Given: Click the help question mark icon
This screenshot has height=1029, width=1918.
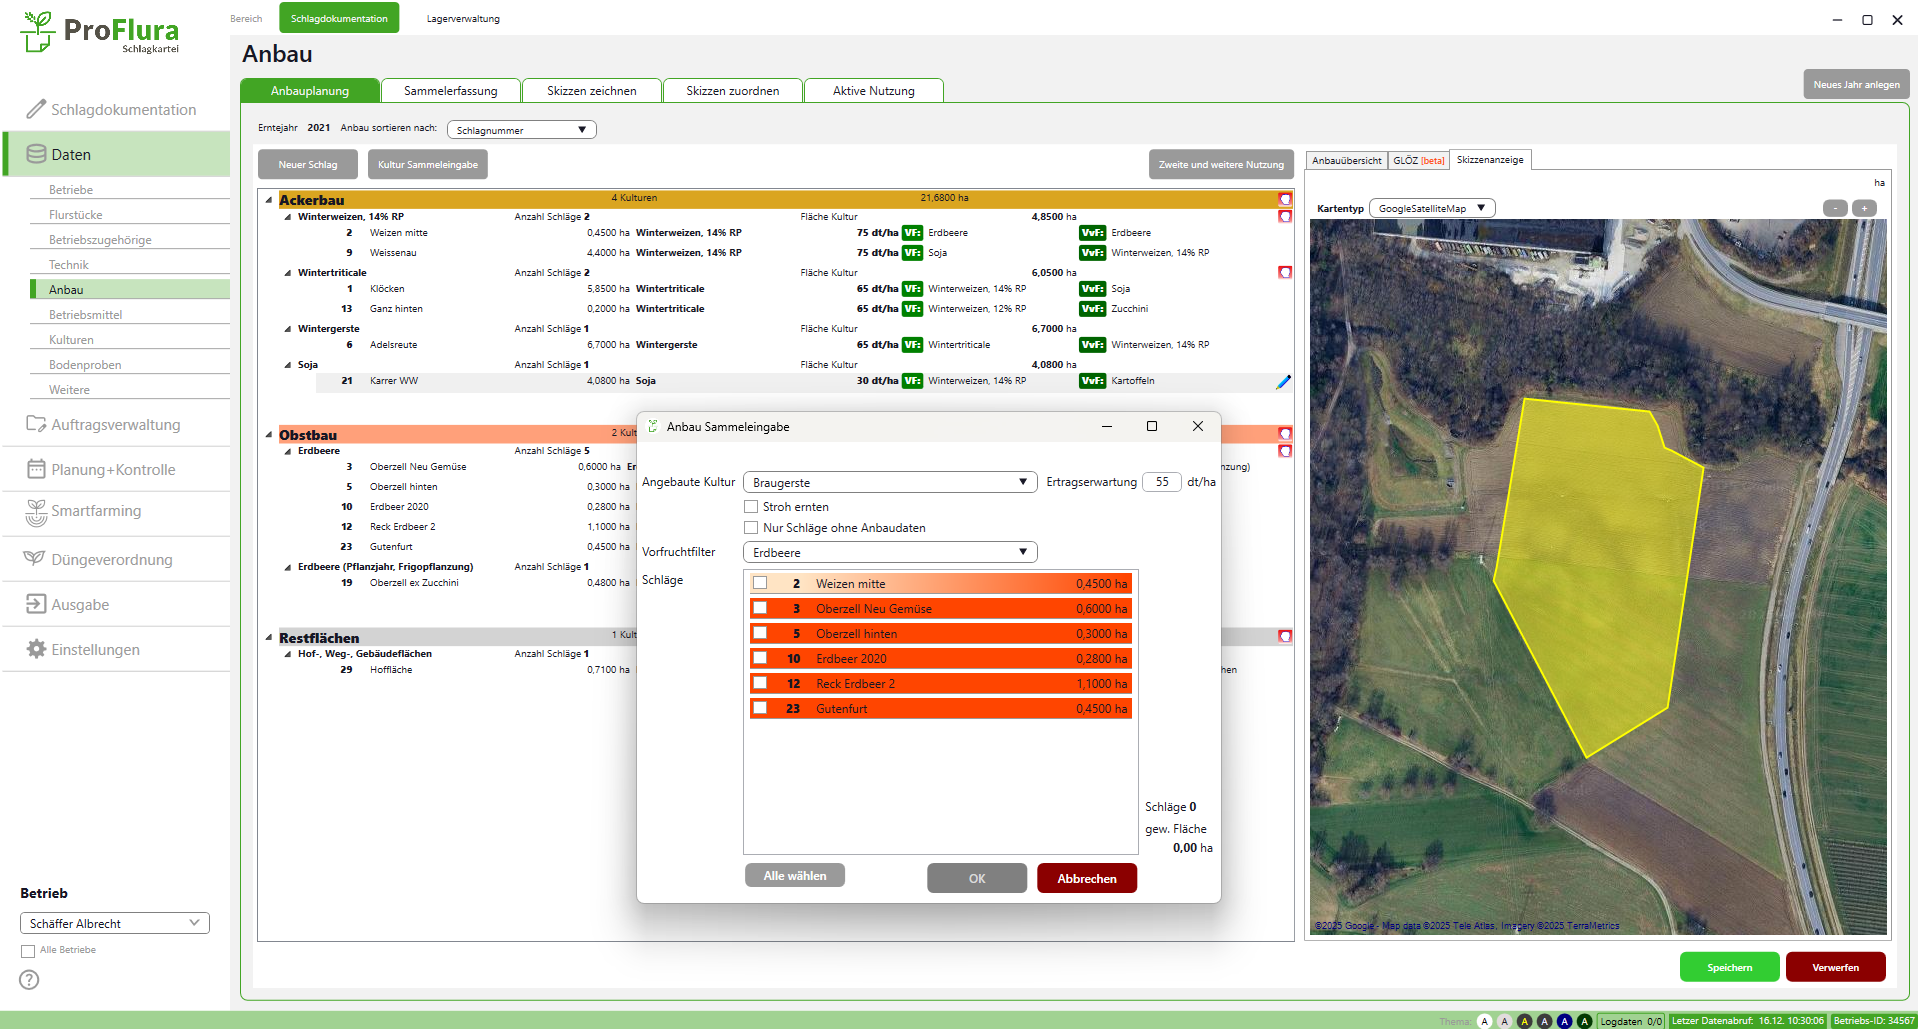Looking at the screenshot, I should pyautogui.click(x=30, y=980).
